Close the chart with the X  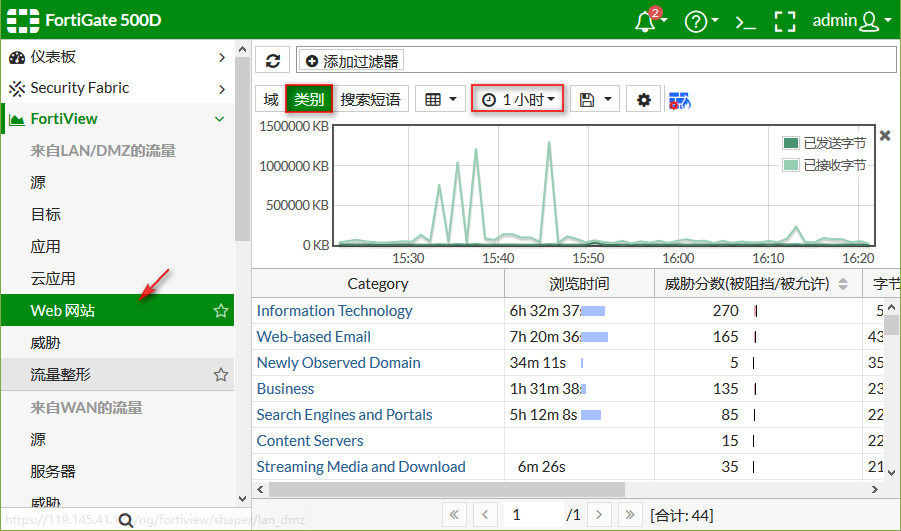point(885,136)
